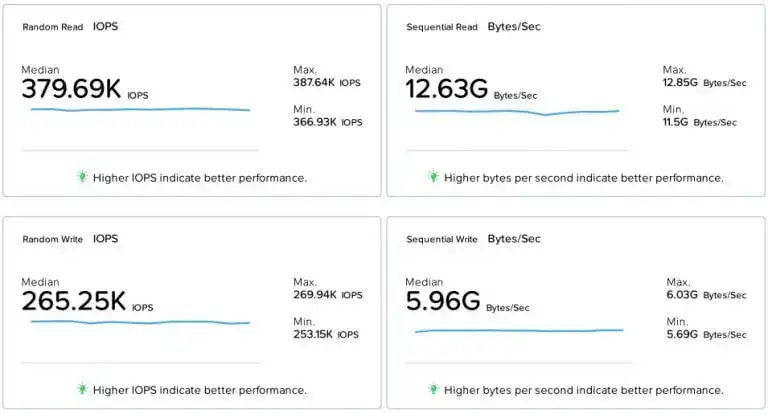Select the Sequential Write trend line chart
The width and height of the screenshot is (768, 414).
[519, 330]
